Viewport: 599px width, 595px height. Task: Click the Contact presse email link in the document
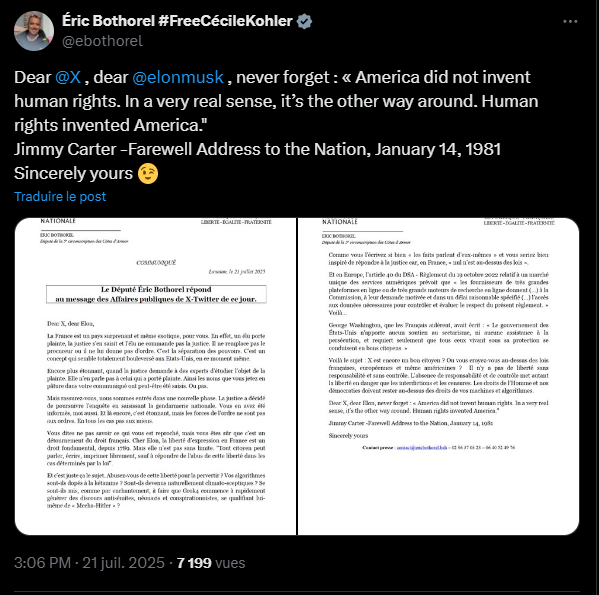421,447
